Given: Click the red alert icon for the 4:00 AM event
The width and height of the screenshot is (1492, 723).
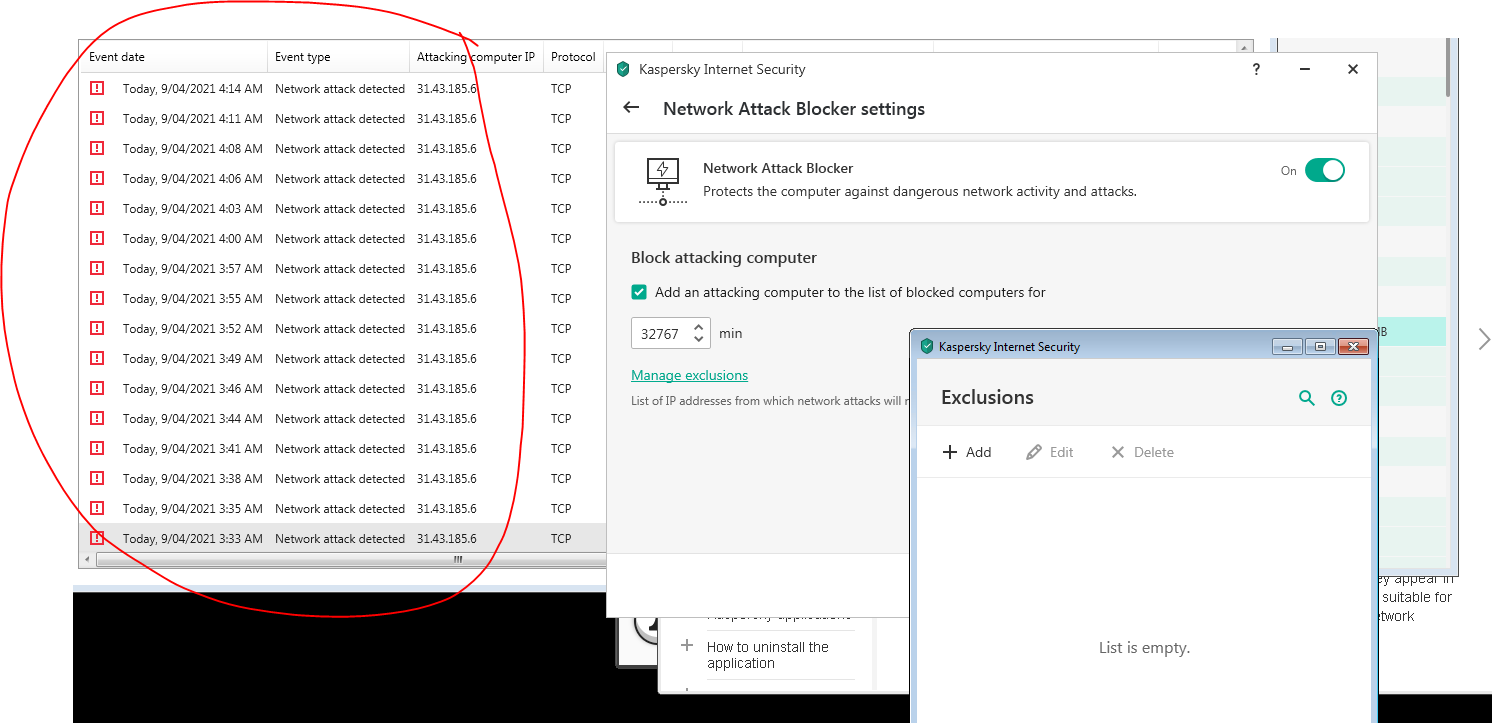Looking at the screenshot, I should pyautogui.click(x=97, y=238).
